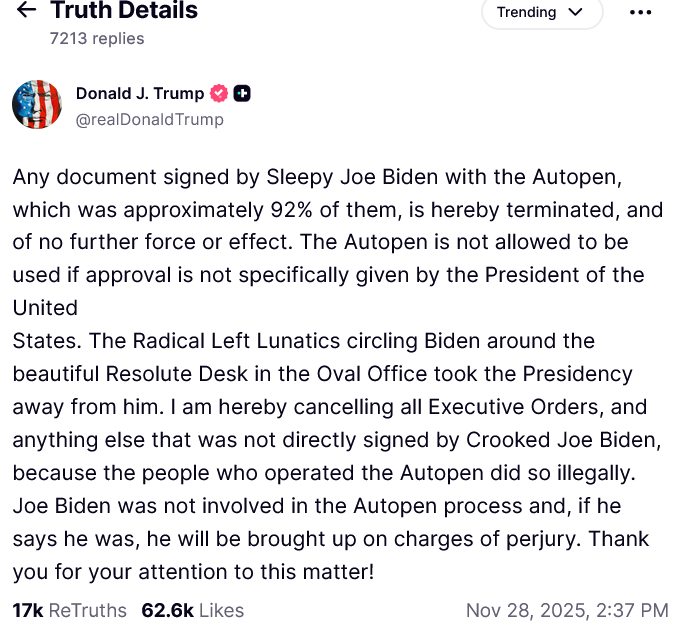
Task: Click the Truth Details page heading
Action: point(124,11)
